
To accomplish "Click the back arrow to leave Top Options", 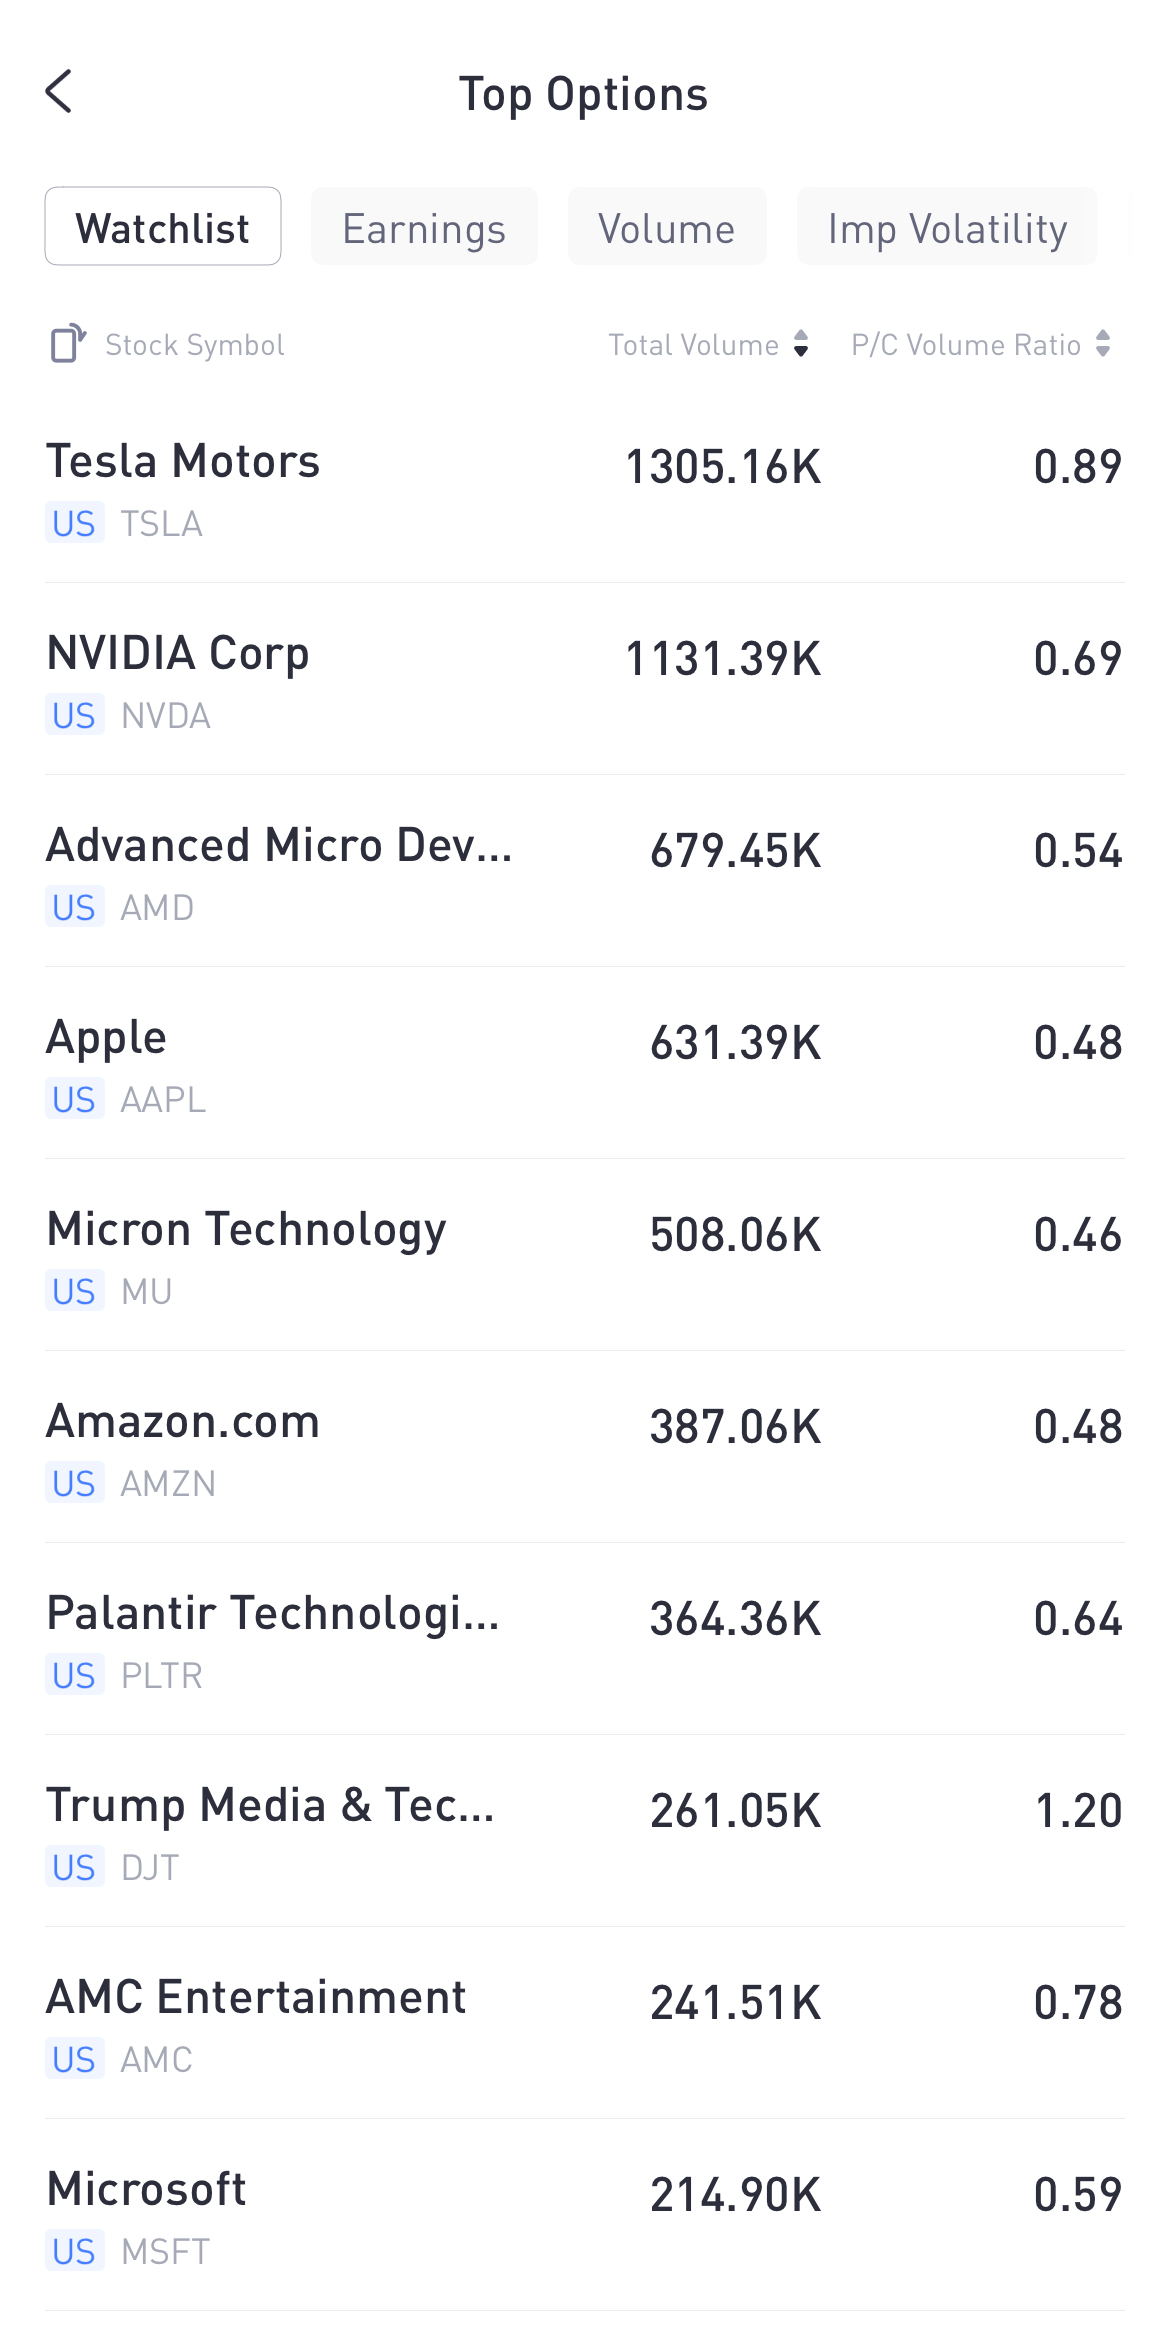I will point(60,92).
